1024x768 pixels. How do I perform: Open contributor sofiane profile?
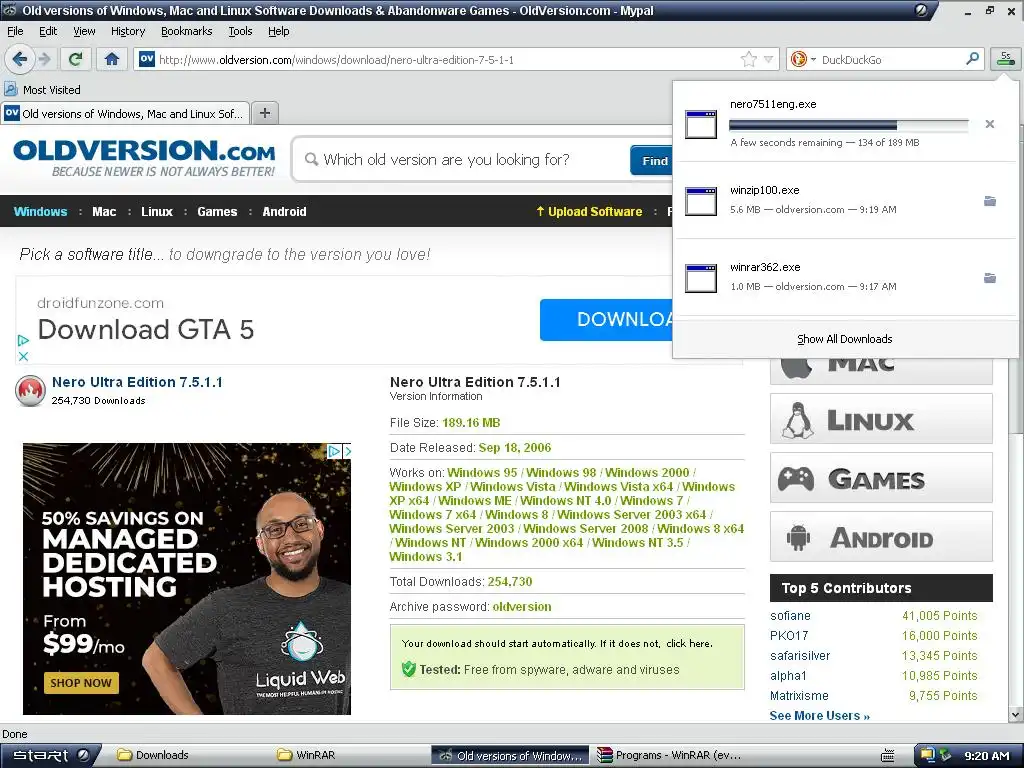(x=790, y=615)
